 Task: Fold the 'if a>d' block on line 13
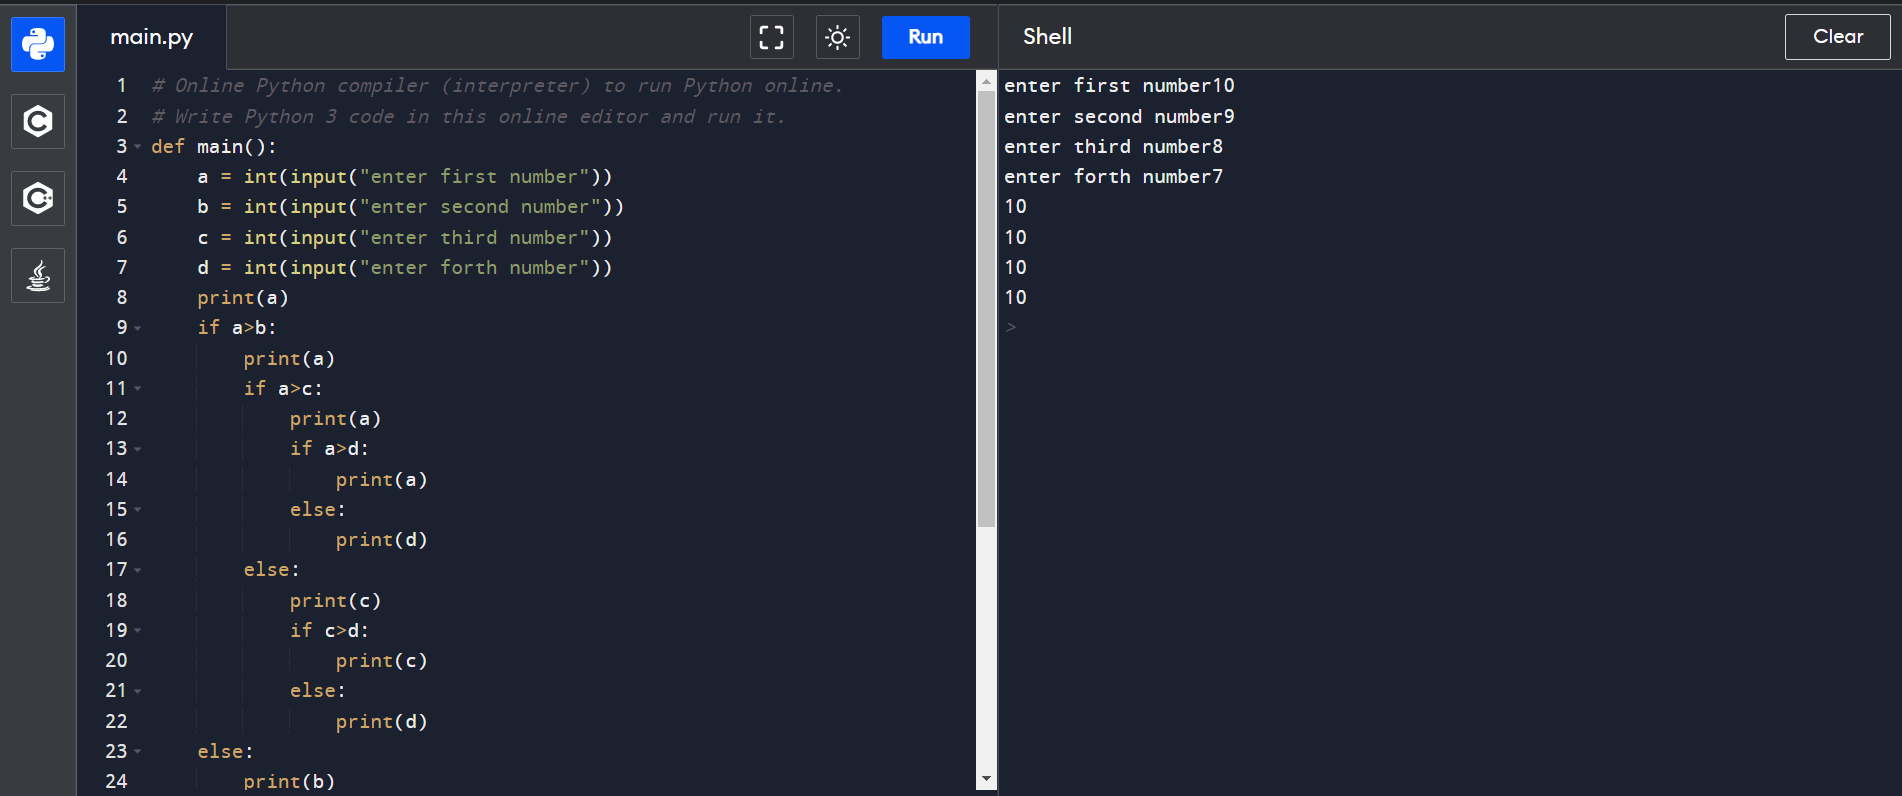coord(138,449)
